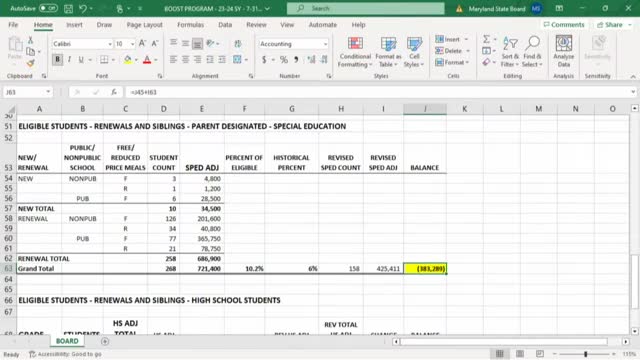Select the BOARD sheet tab

click(x=67, y=341)
